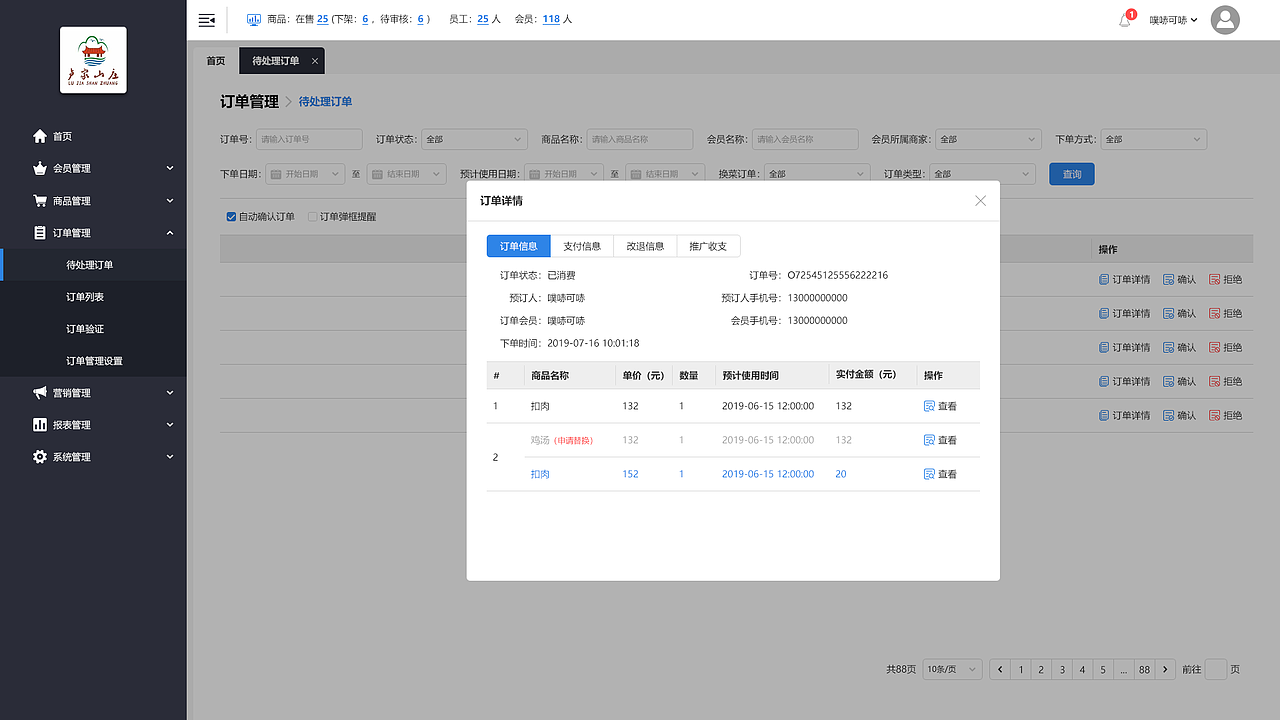Screen dimensions: 1280x720
Task: Click the employee count 25 link
Action: tap(483, 19)
